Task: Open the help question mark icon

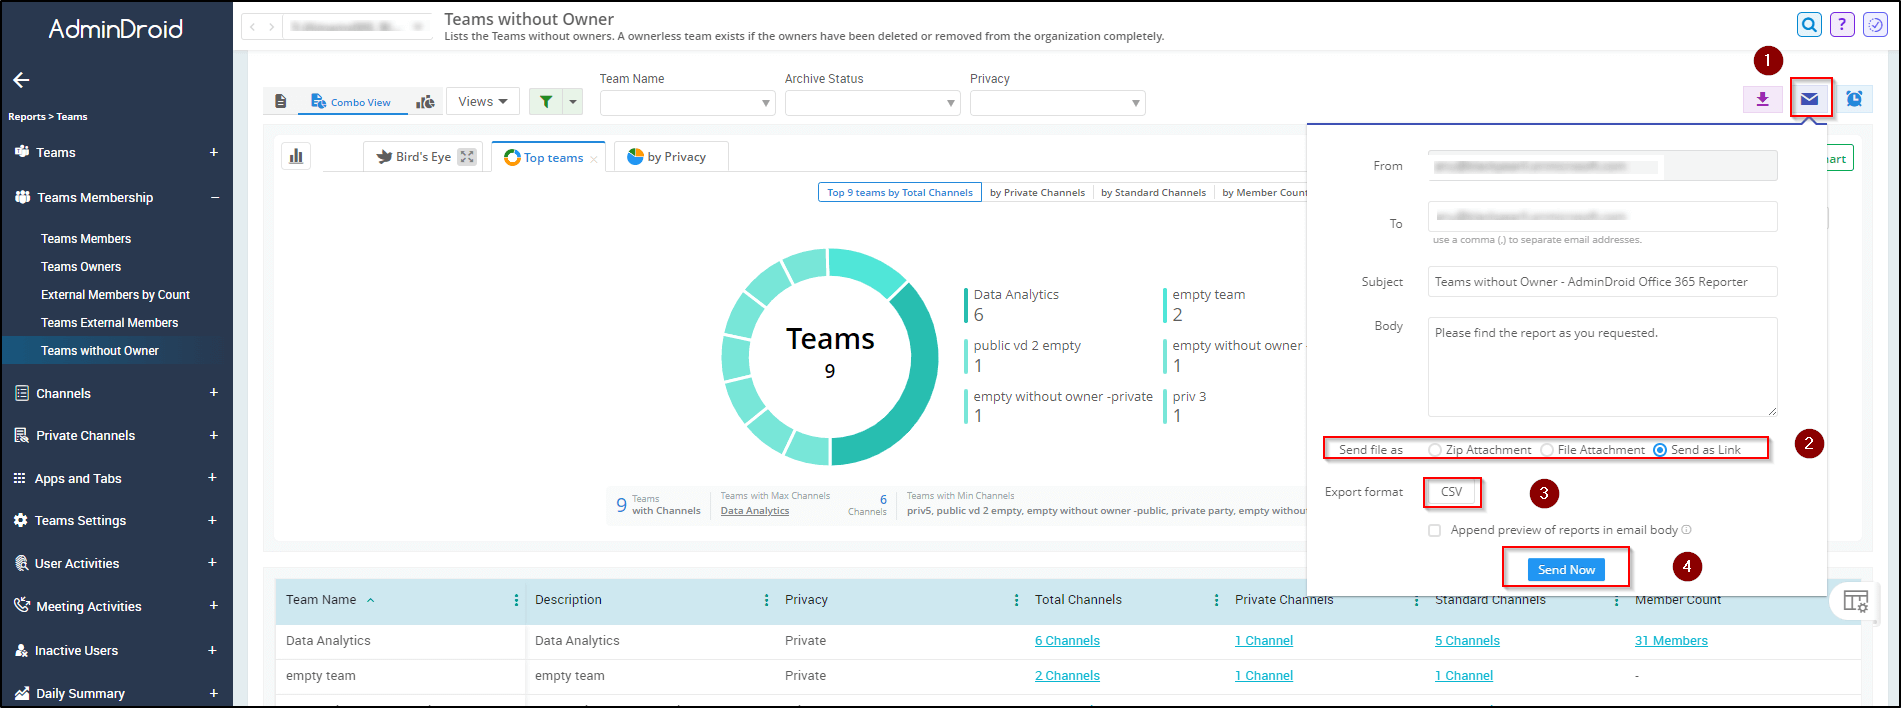Action: click(1842, 25)
